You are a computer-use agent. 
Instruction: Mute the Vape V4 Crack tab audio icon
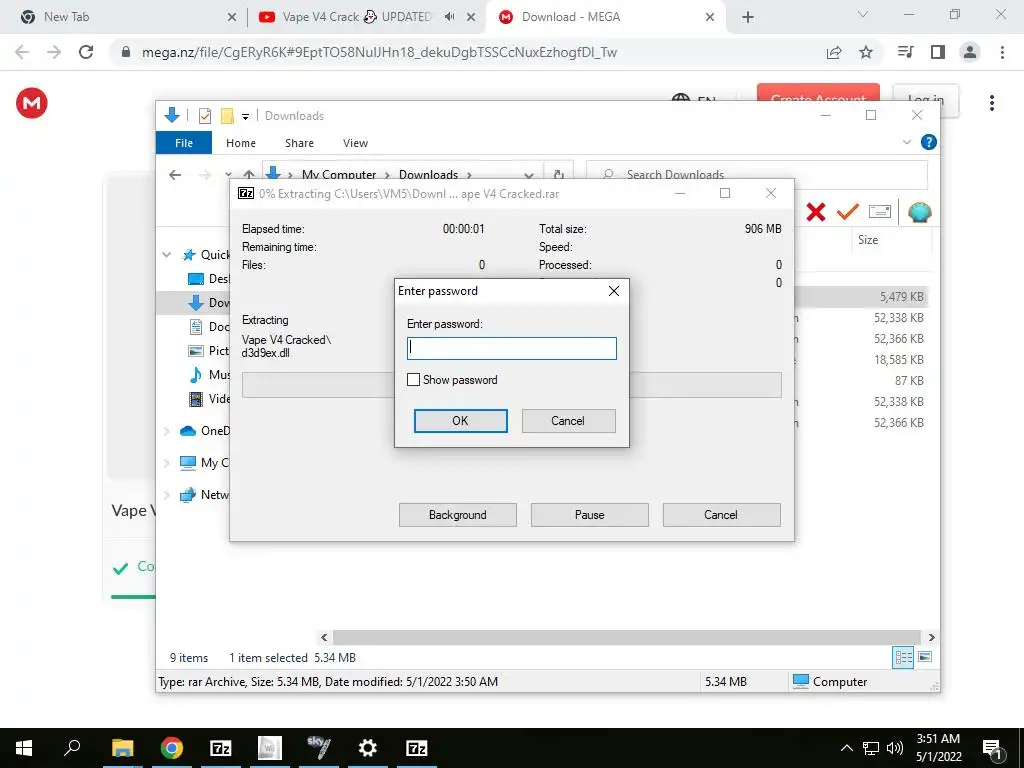[x=449, y=17]
